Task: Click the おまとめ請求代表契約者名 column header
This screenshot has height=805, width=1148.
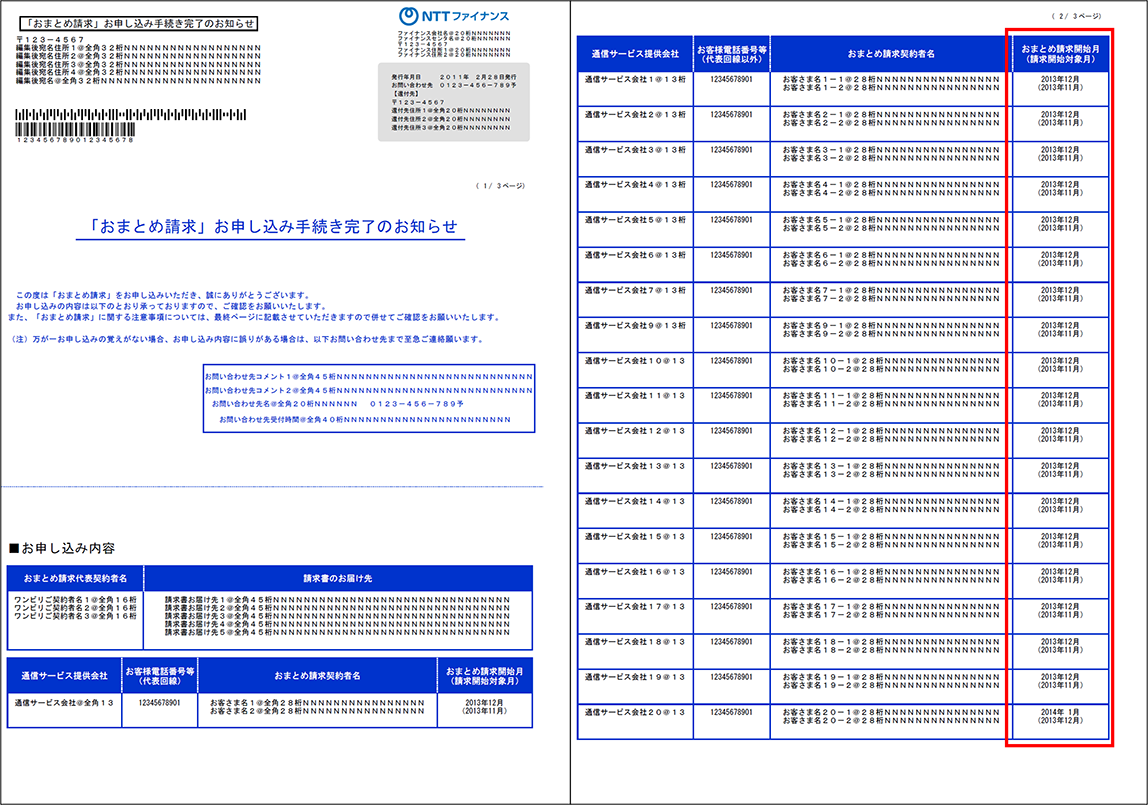Action: pyautogui.click(x=75, y=578)
